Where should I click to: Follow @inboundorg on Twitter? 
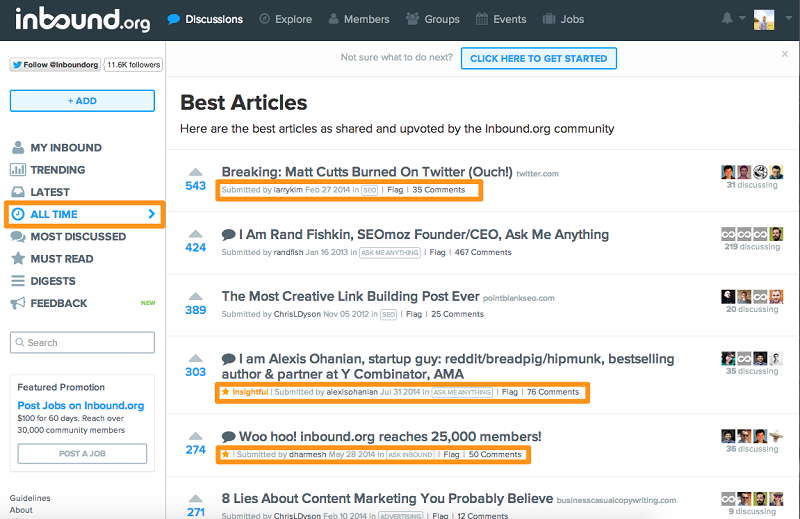click(x=55, y=65)
